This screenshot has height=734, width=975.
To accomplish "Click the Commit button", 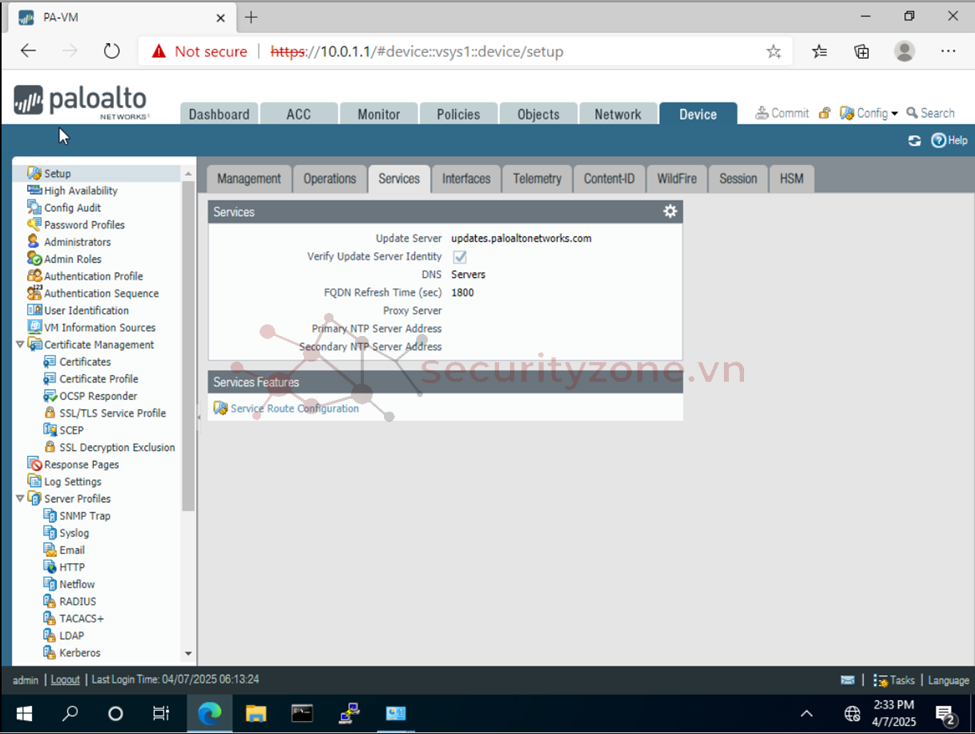I will [782, 113].
